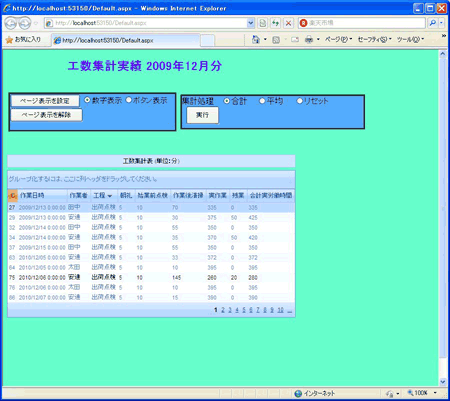The width and height of the screenshot is (450, 401).
Task: Go to grid page 10
Action: (x=280, y=310)
